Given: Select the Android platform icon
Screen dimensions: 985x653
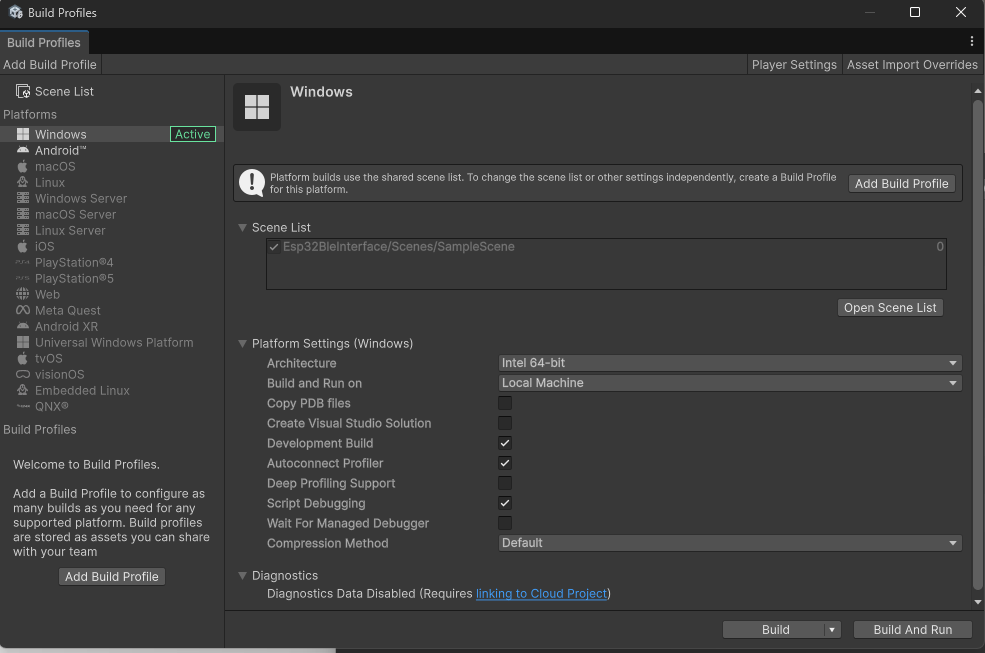Looking at the screenshot, I should [23, 150].
